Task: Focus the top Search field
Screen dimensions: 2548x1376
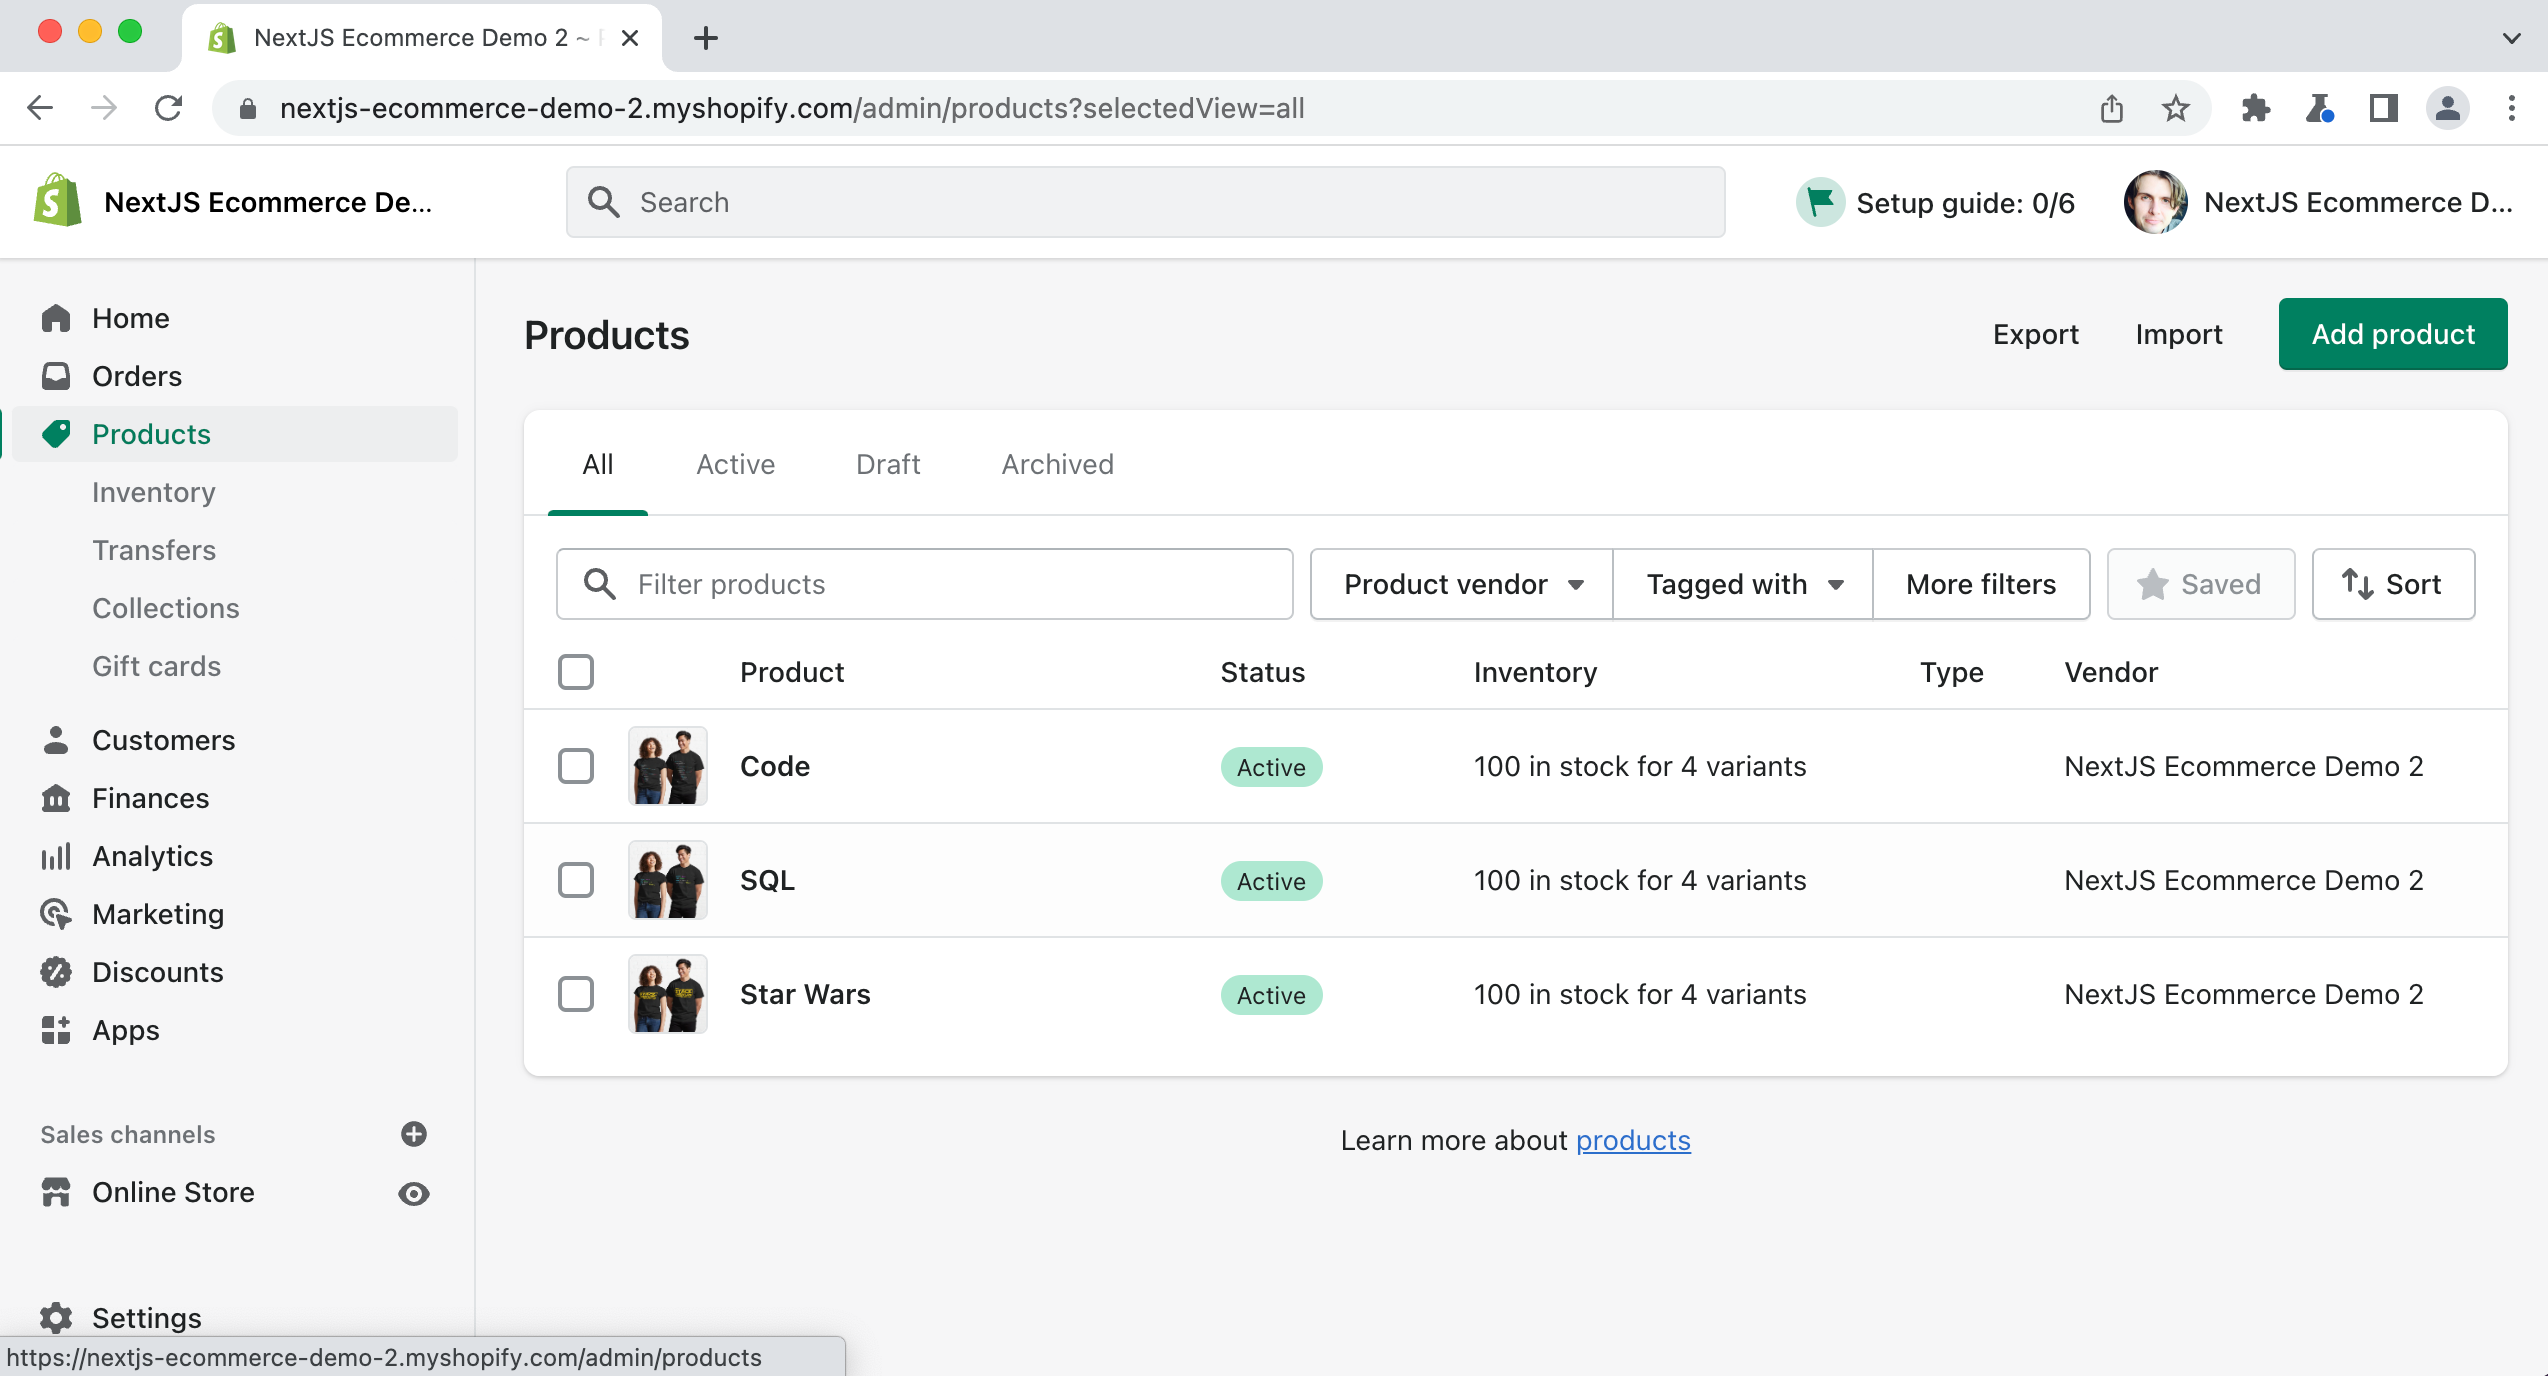Action: tap(1145, 202)
